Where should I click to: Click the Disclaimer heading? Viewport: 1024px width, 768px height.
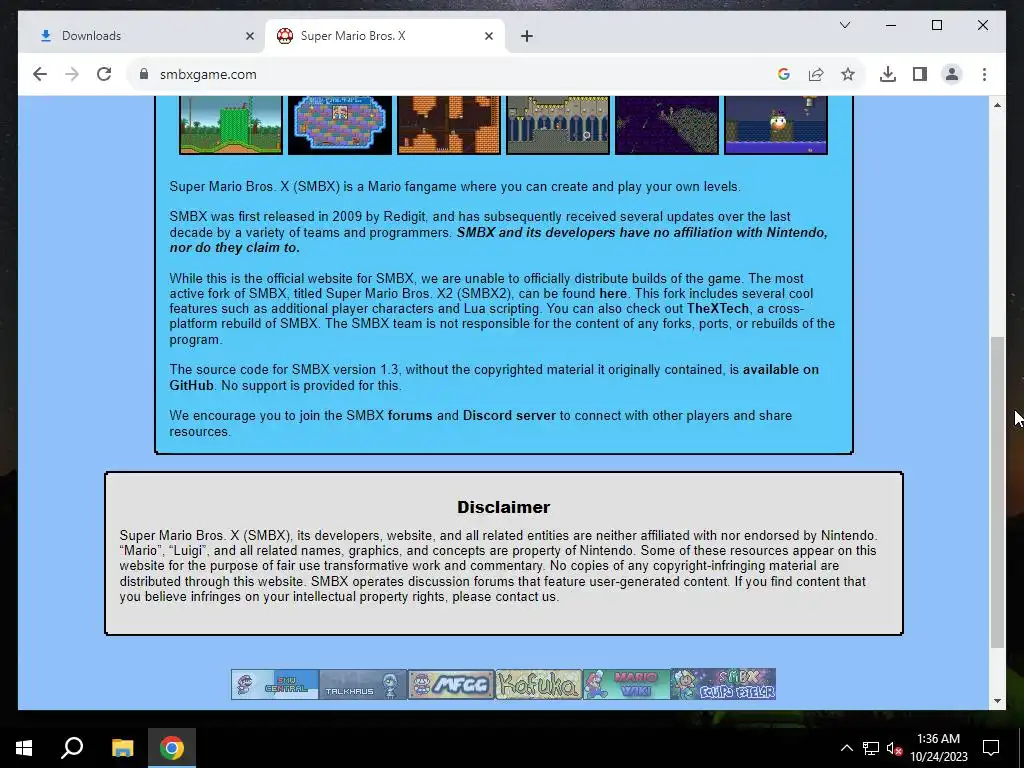point(504,507)
